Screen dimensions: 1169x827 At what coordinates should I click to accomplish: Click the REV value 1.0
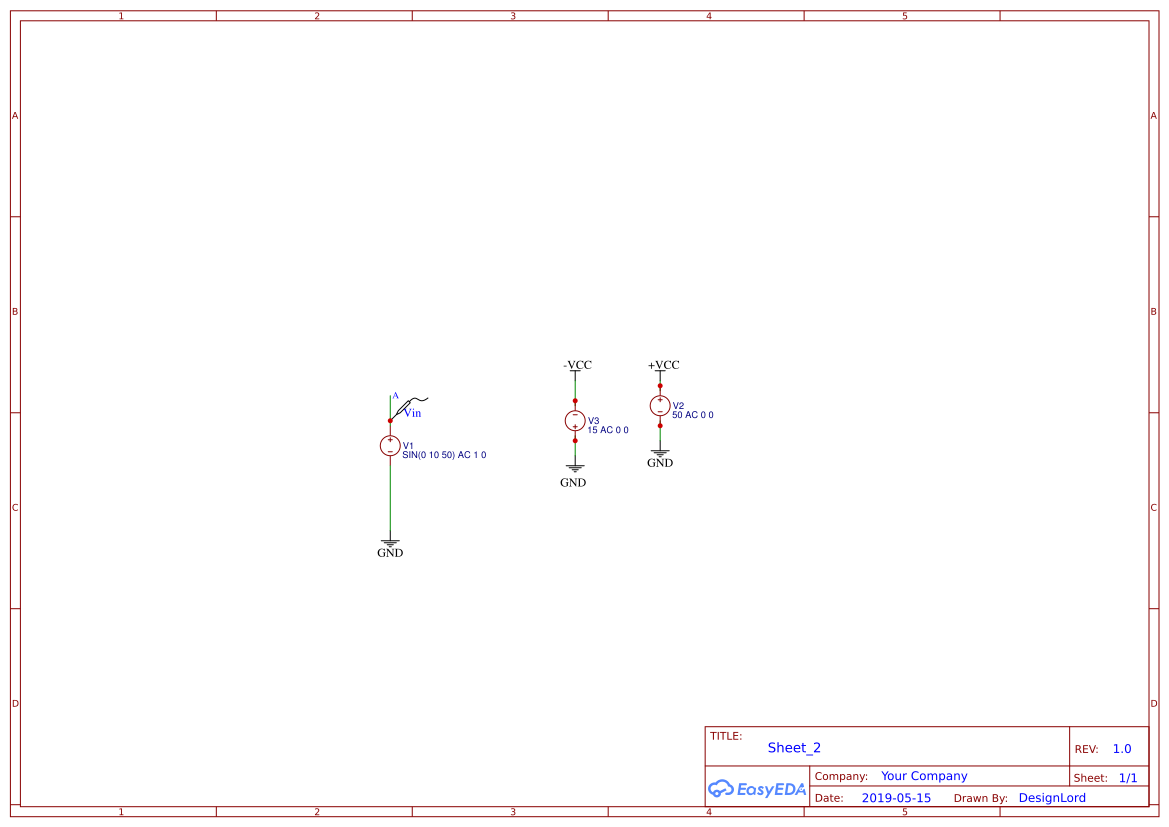coord(1120,748)
